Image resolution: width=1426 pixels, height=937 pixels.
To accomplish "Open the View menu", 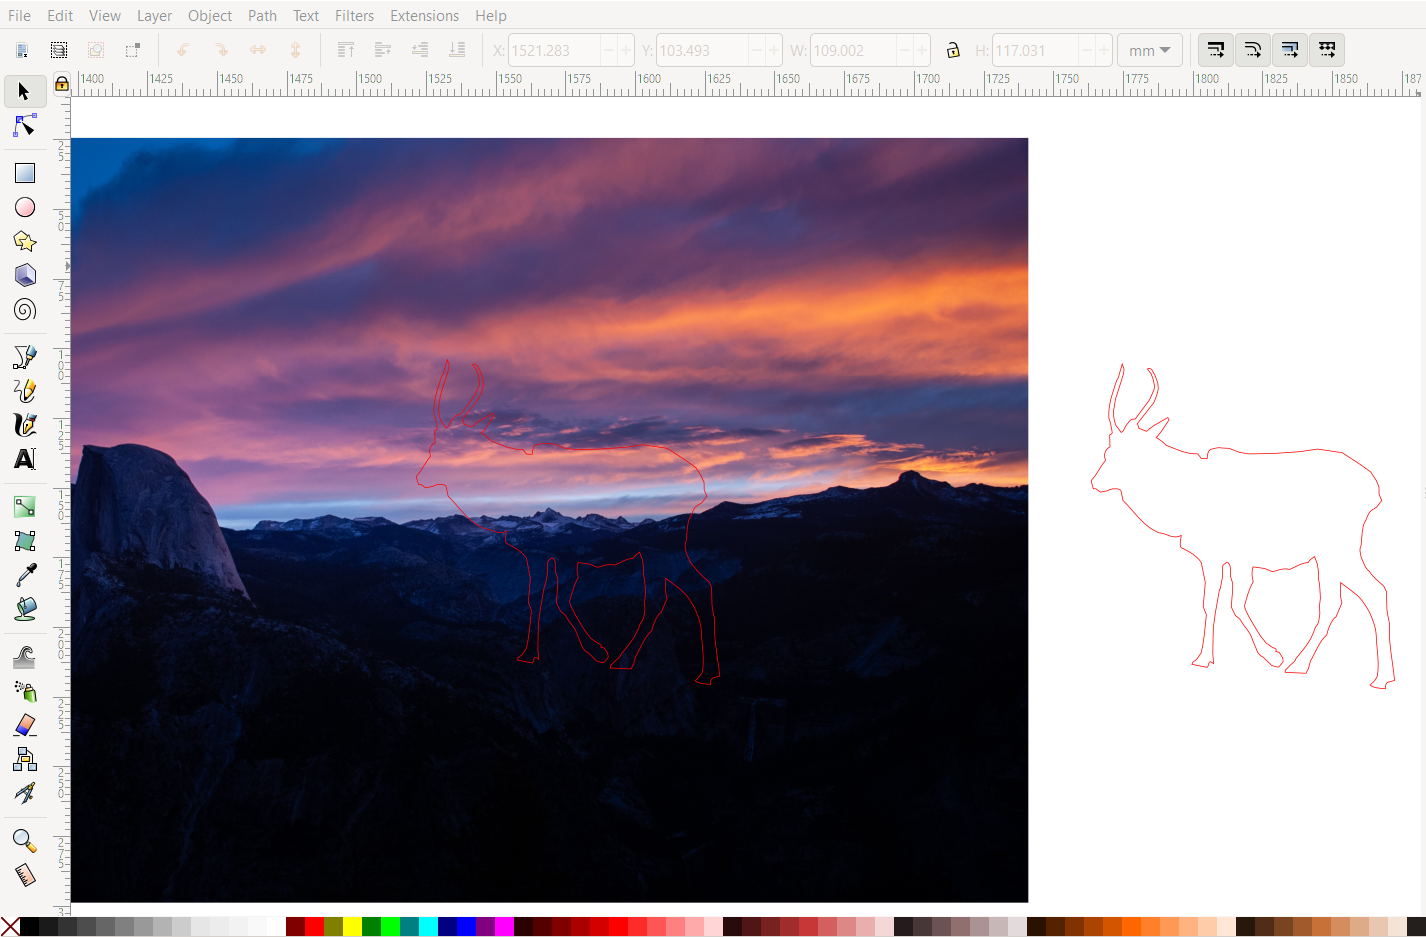I will click(x=105, y=15).
